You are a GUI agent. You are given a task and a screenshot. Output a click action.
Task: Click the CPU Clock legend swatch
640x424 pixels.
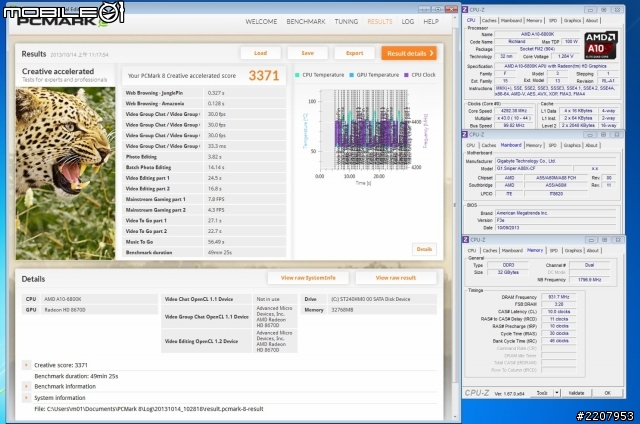406,75
